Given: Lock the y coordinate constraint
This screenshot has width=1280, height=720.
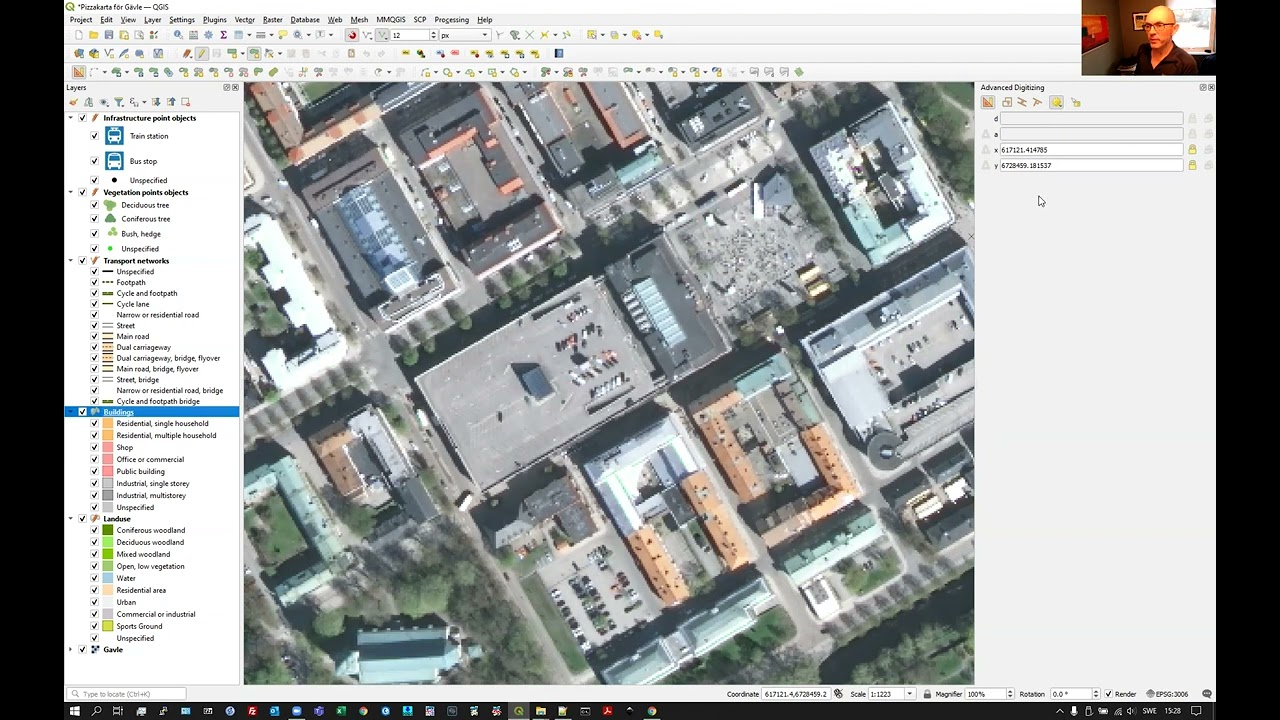Looking at the screenshot, I should tap(1192, 165).
